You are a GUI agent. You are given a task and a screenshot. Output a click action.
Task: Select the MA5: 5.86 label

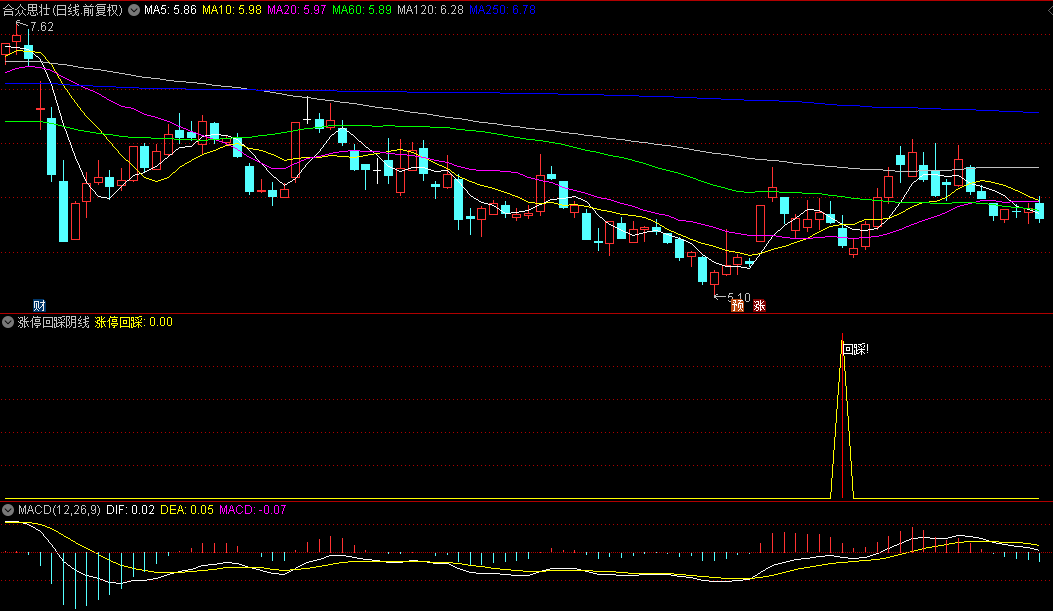tap(170, 10)
